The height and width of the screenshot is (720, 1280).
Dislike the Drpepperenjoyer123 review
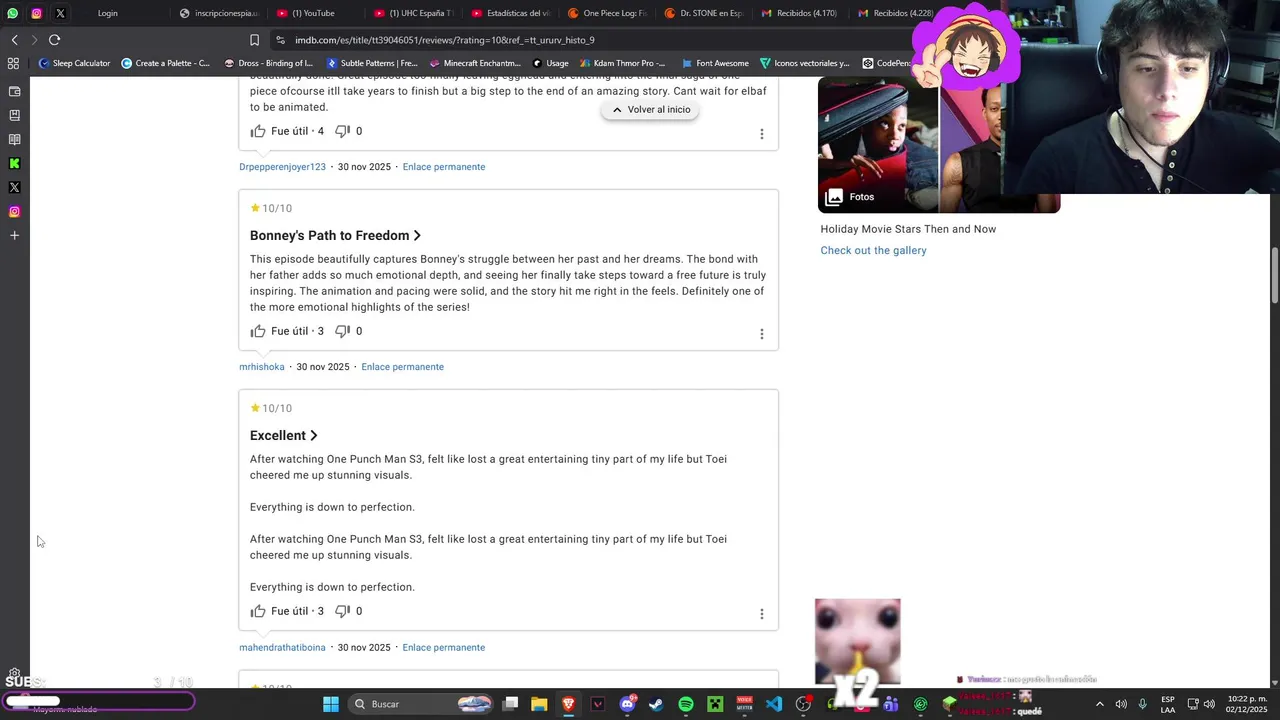342,131
